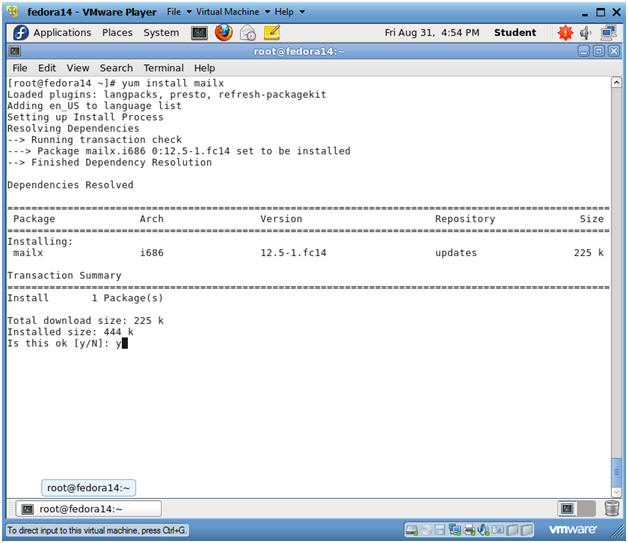Click mailx package name in table
Screen dimensions: 628x543
[28, 253]
